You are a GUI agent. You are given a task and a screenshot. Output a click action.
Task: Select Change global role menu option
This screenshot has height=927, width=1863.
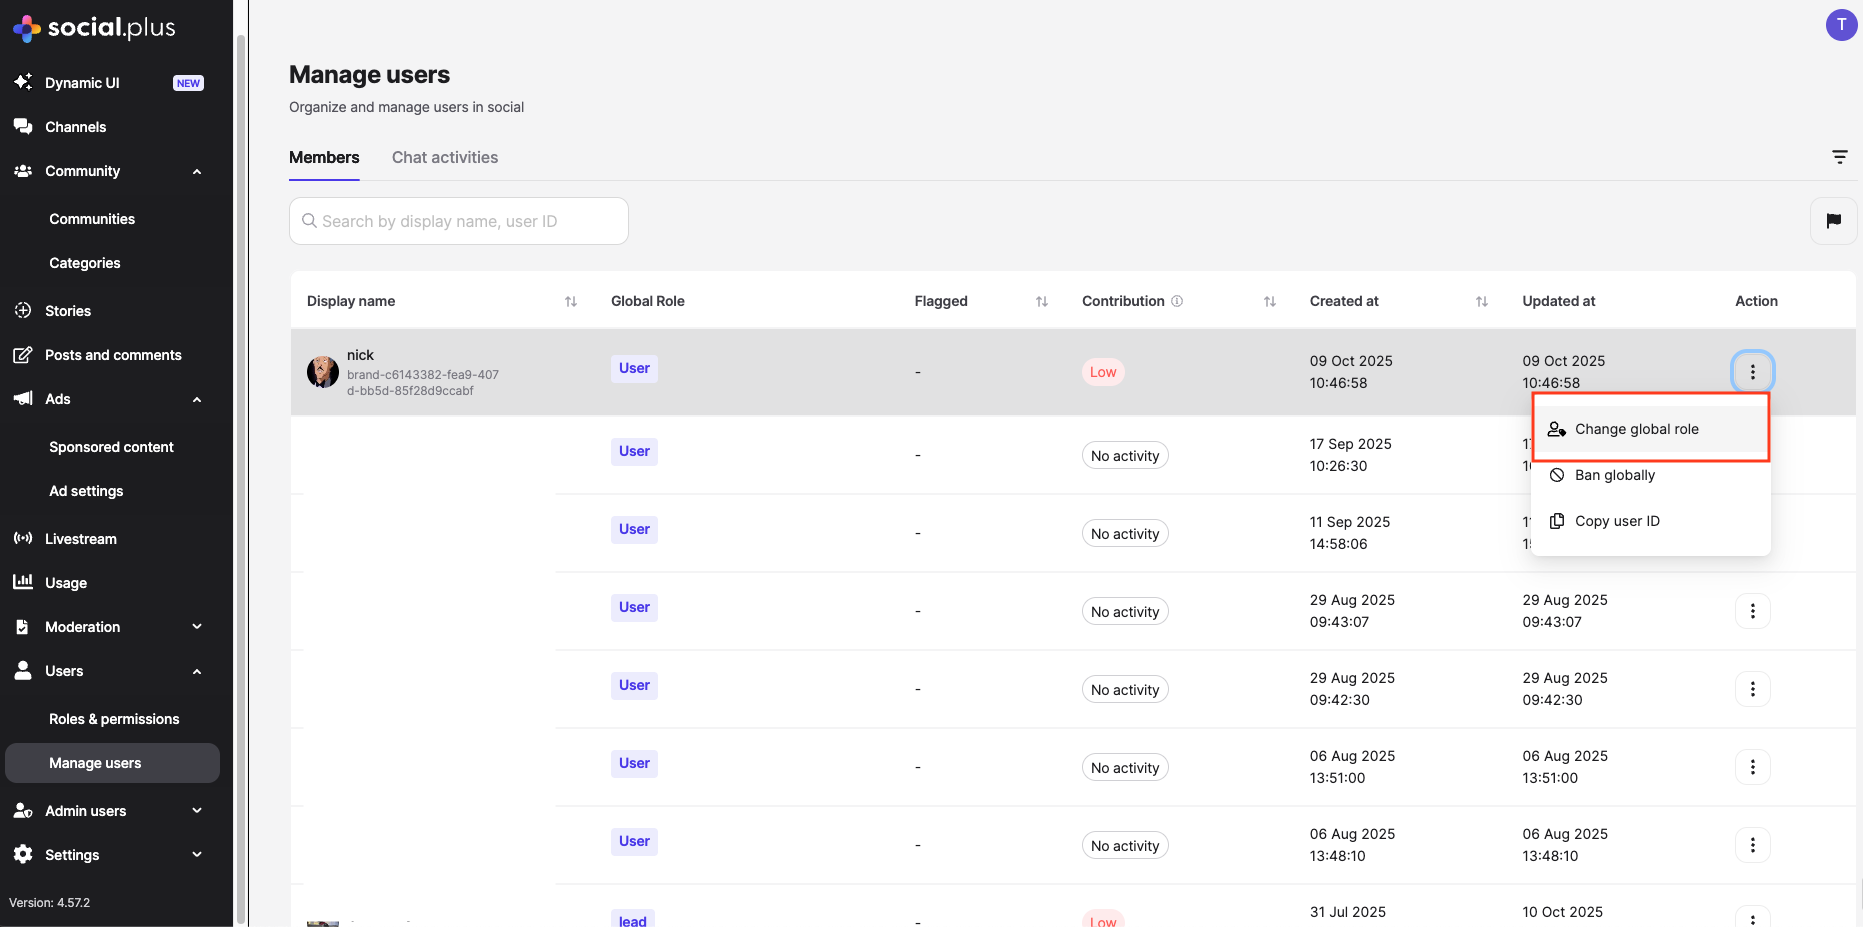click(1636, 429)
